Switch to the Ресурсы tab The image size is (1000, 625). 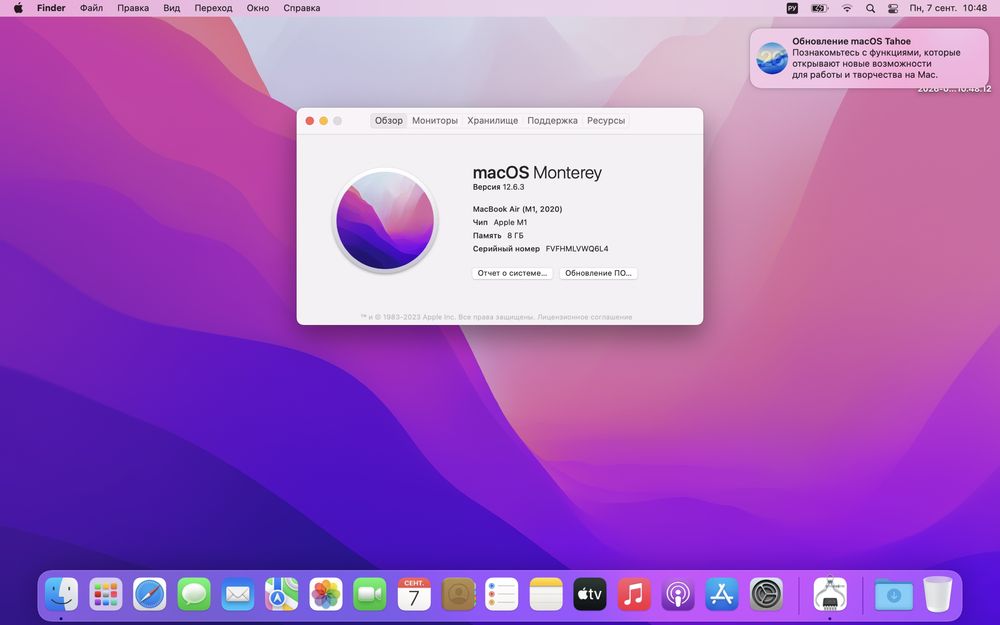click(606, 121)
